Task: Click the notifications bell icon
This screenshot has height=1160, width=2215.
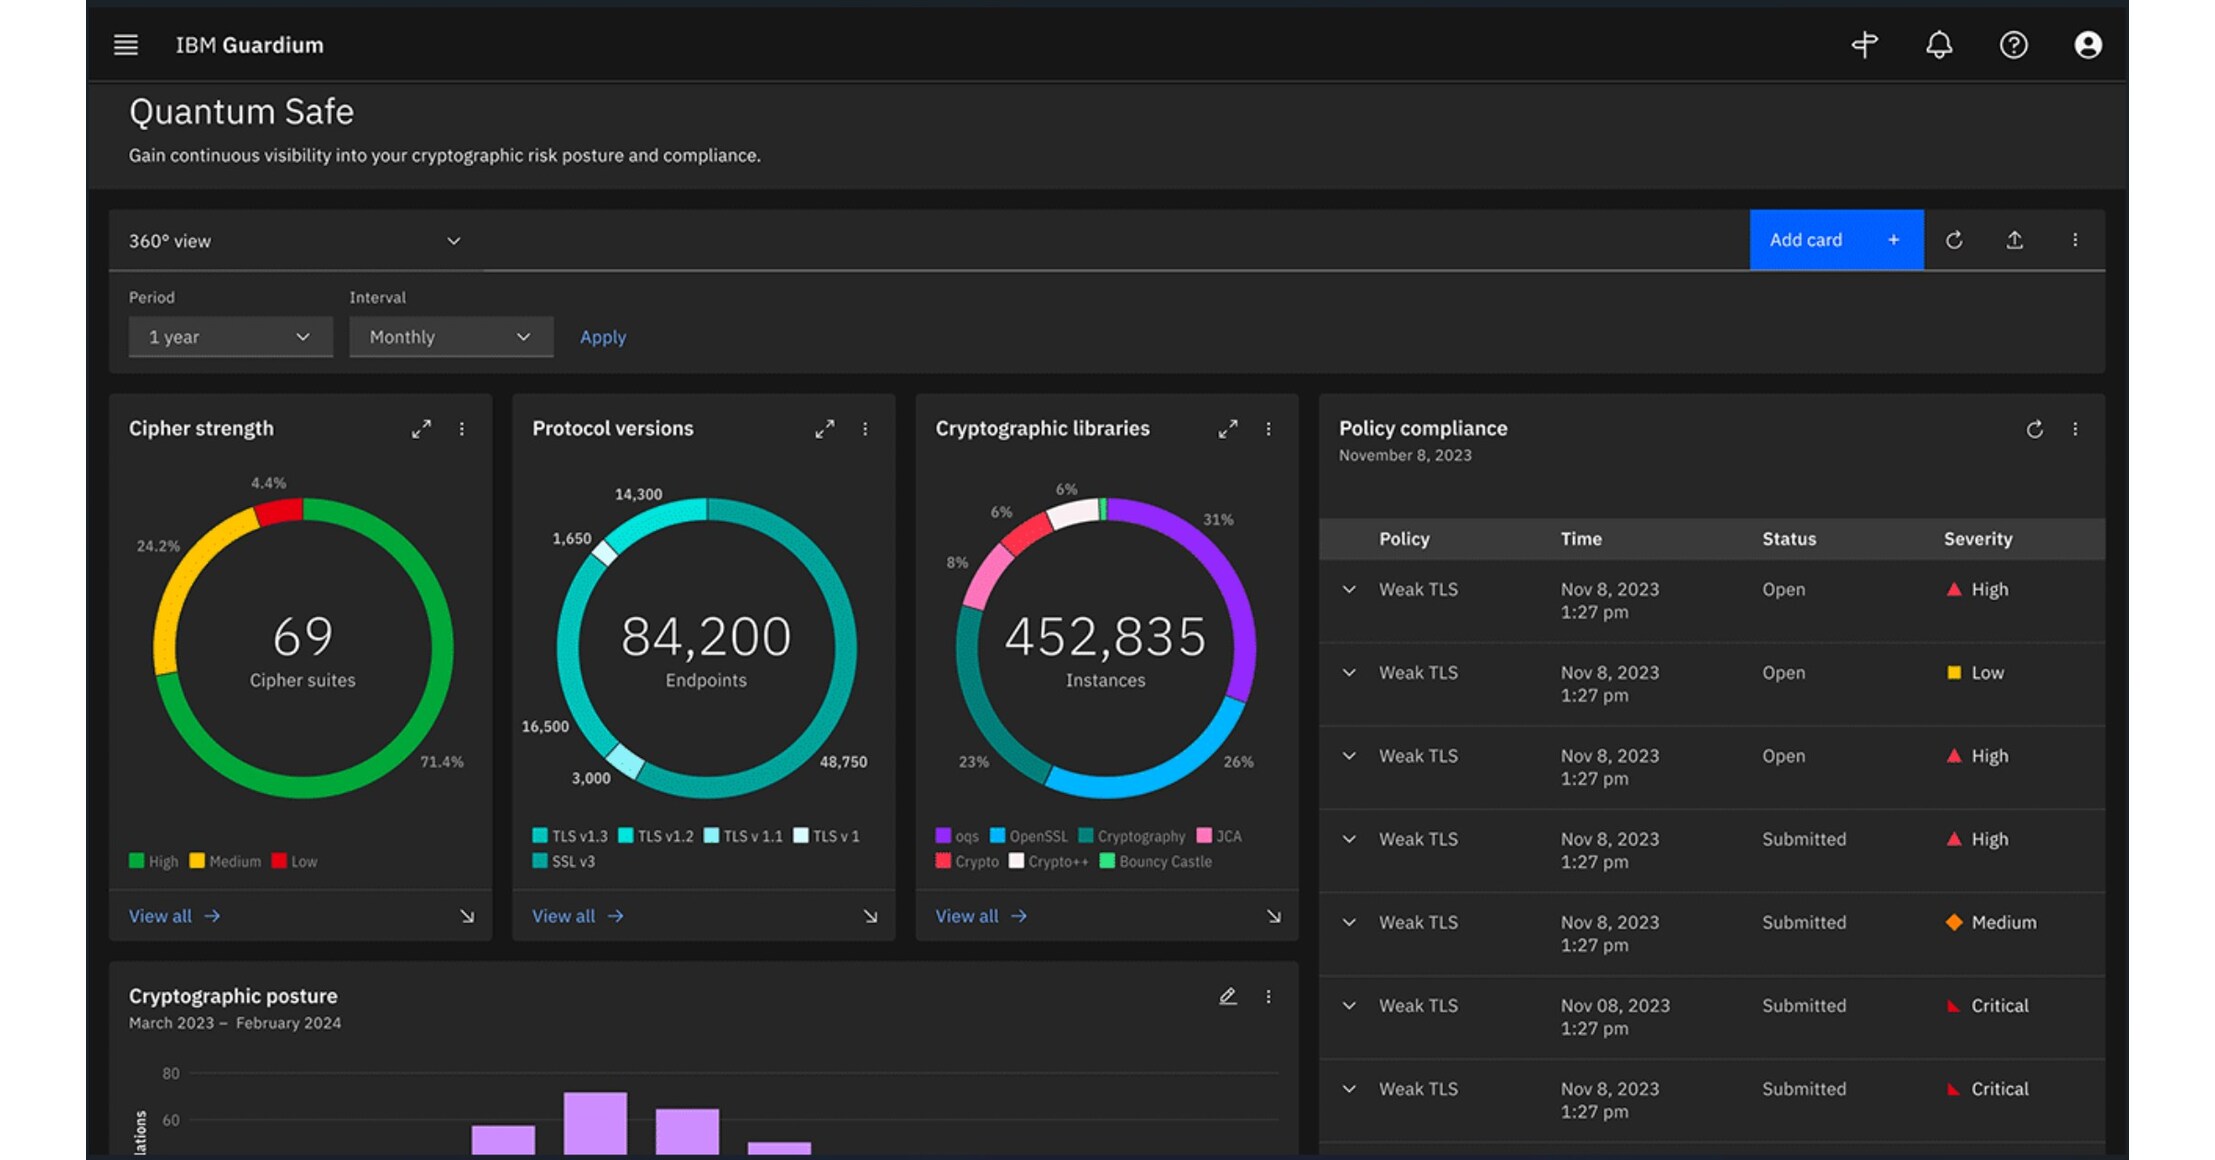Action: 1939,45
